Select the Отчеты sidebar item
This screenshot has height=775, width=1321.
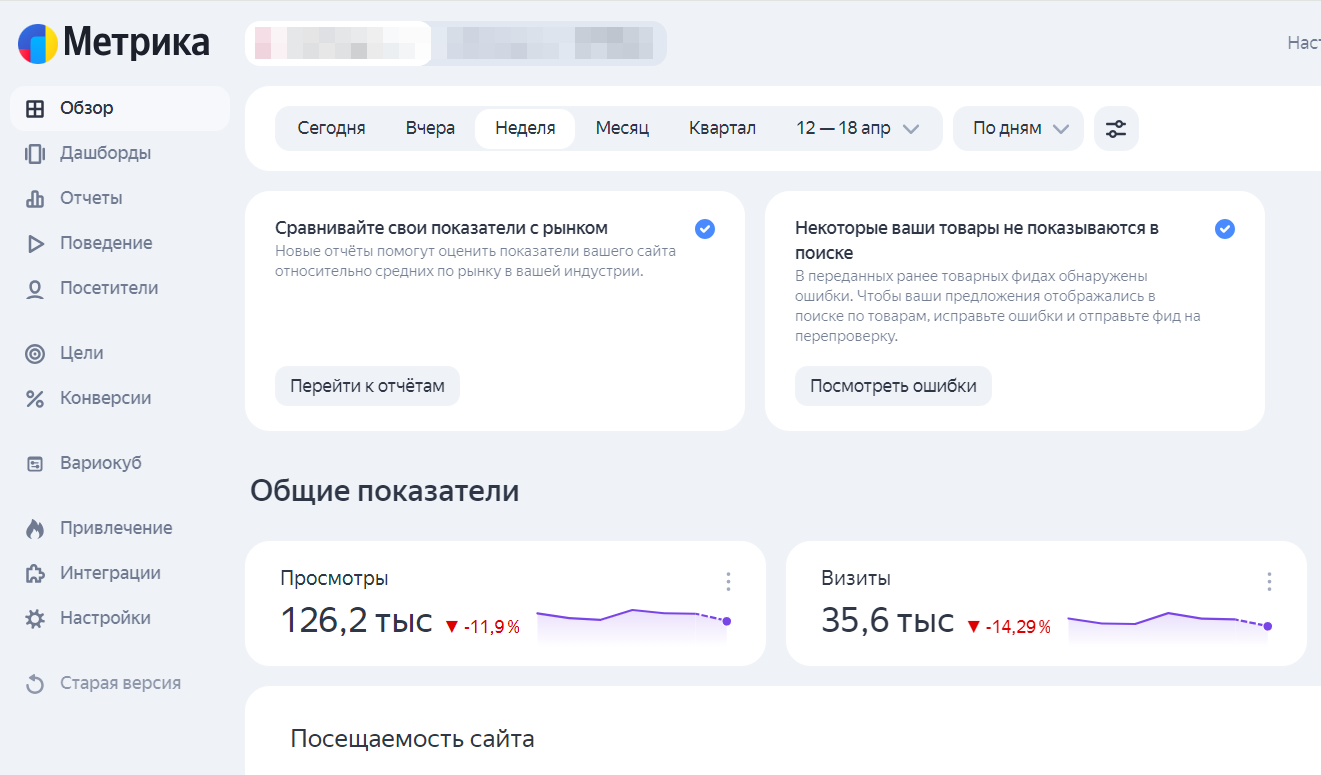pyautogui.click(x=91, y=197)
